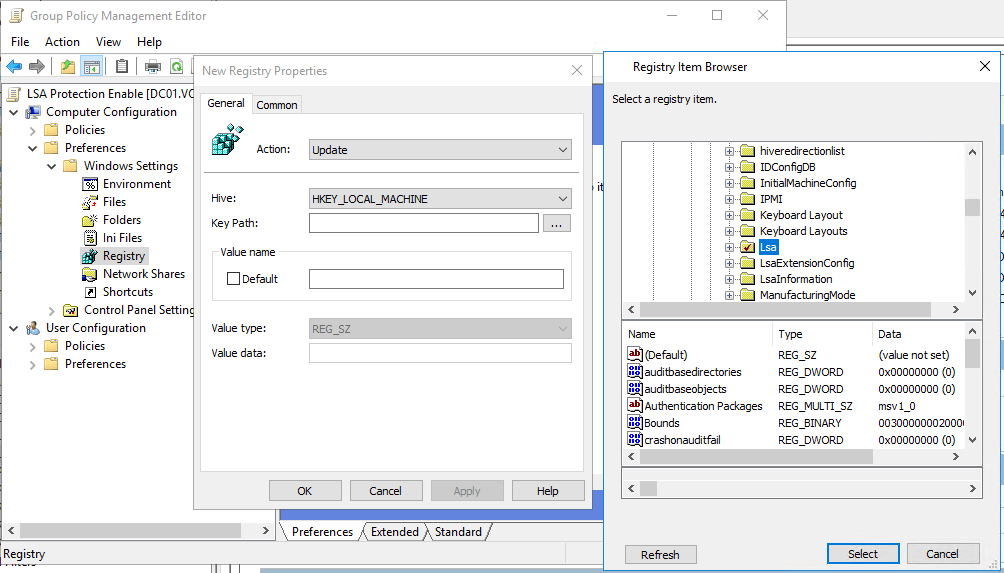Click the Back arrow toolbar icon
The image size is (1004, 573).
(14, 67)
